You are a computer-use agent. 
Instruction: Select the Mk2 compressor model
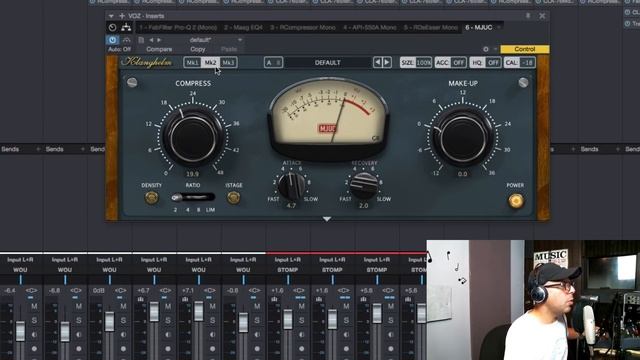[x=210, y=62]
